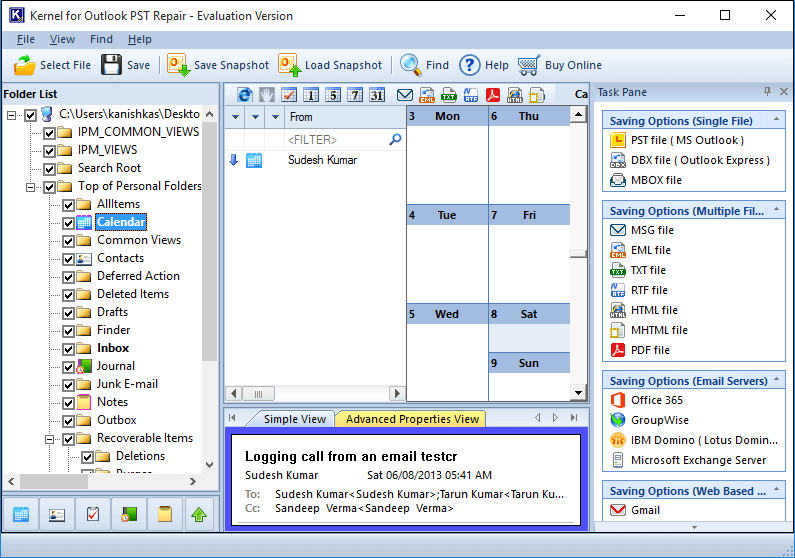Open the dropdown arrow next to From column
The height and width of the screenshot is (558, 795).
(275, 117)
